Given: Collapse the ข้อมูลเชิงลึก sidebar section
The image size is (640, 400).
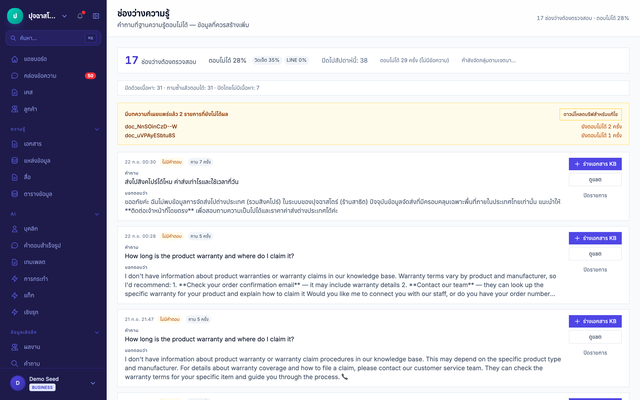Looking at the screenshot, I should [97, 332].
